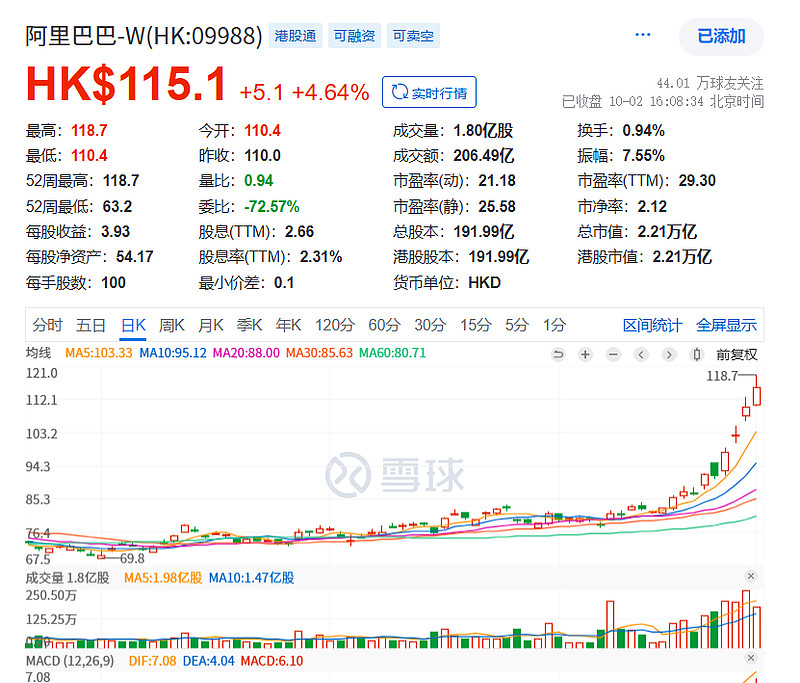Click the MA10:95.12 legend label
This screenshot has height=683, width=800.
(x=173, y=353)
